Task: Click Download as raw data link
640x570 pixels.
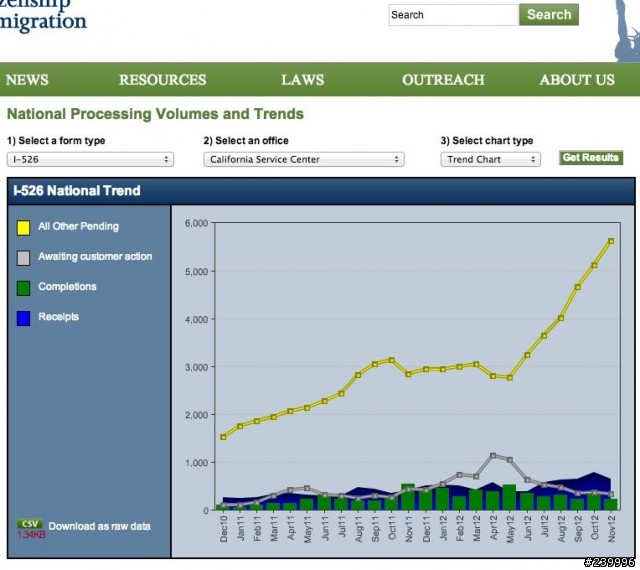Action: click(x=99, y=526)
